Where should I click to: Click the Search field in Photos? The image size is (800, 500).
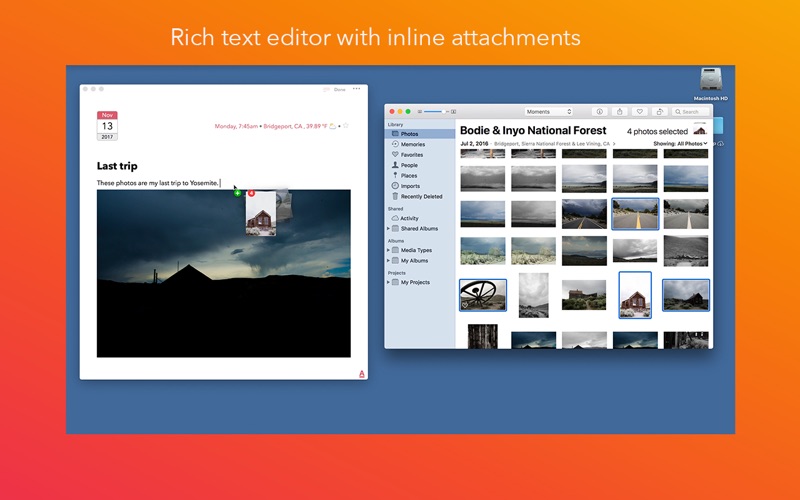pyautogui.click(x=690, y=112)
